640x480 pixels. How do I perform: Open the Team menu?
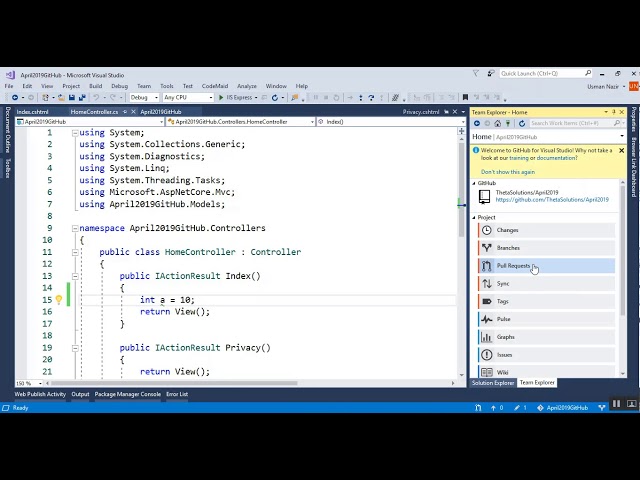tap(144, 86)
